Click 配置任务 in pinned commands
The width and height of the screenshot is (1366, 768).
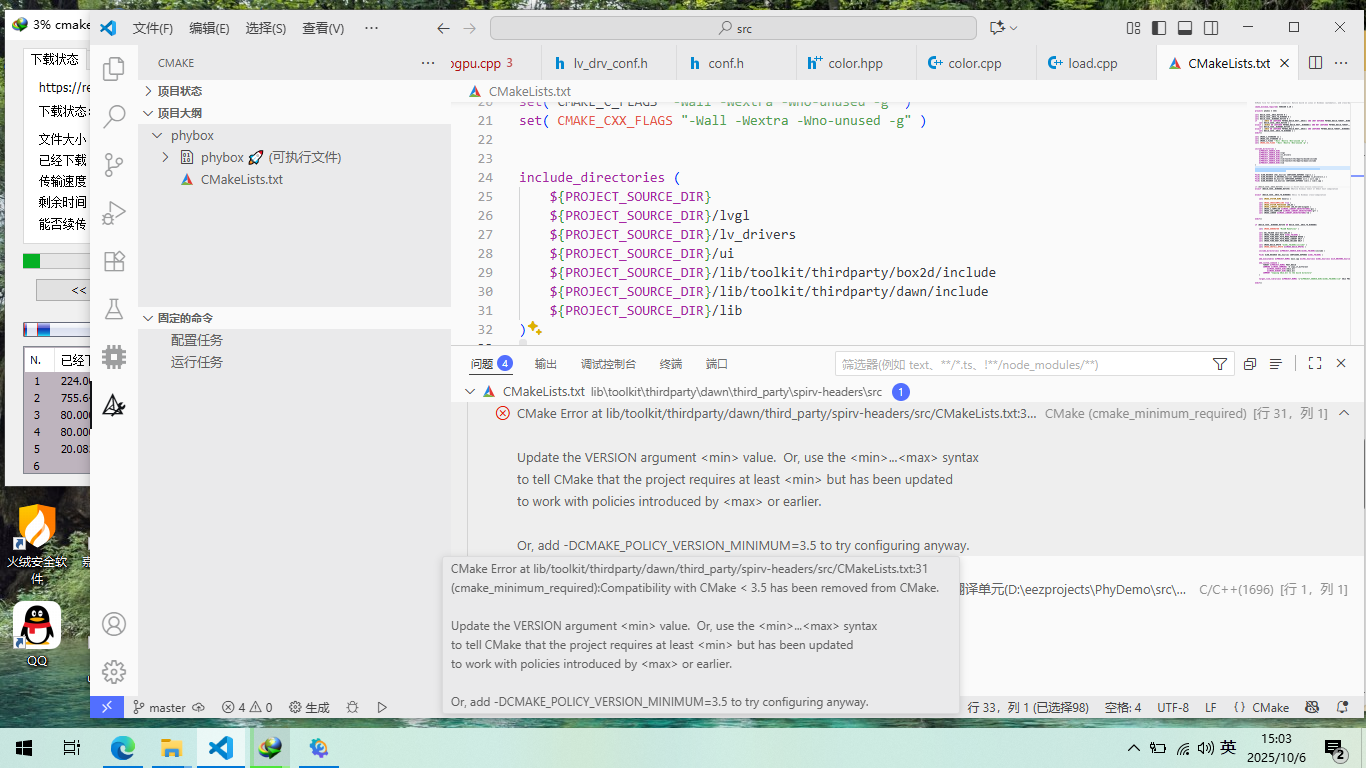[197, 340]
